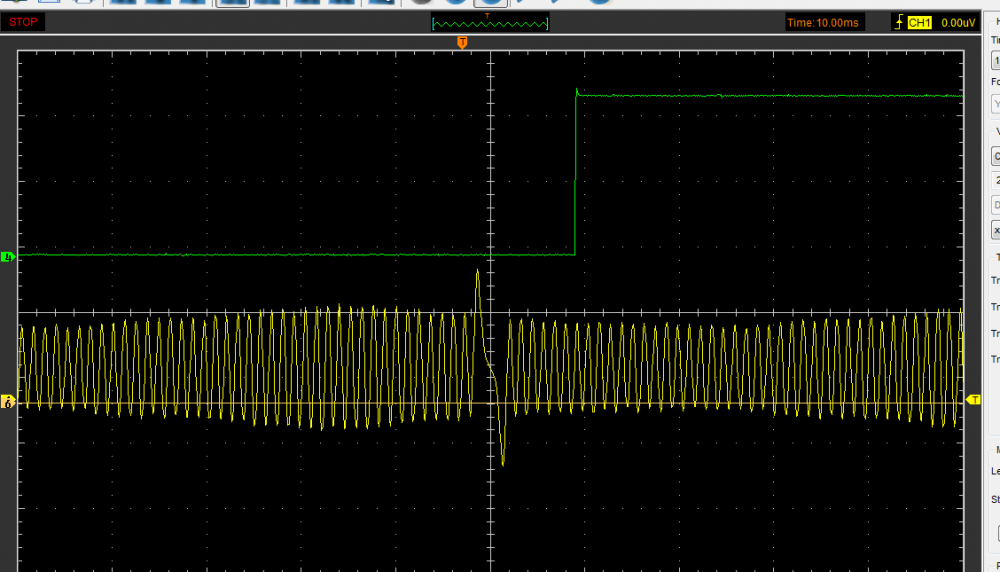
Task: Click the yellow T trigger-level marker on right
Action: tap(974, 399)
